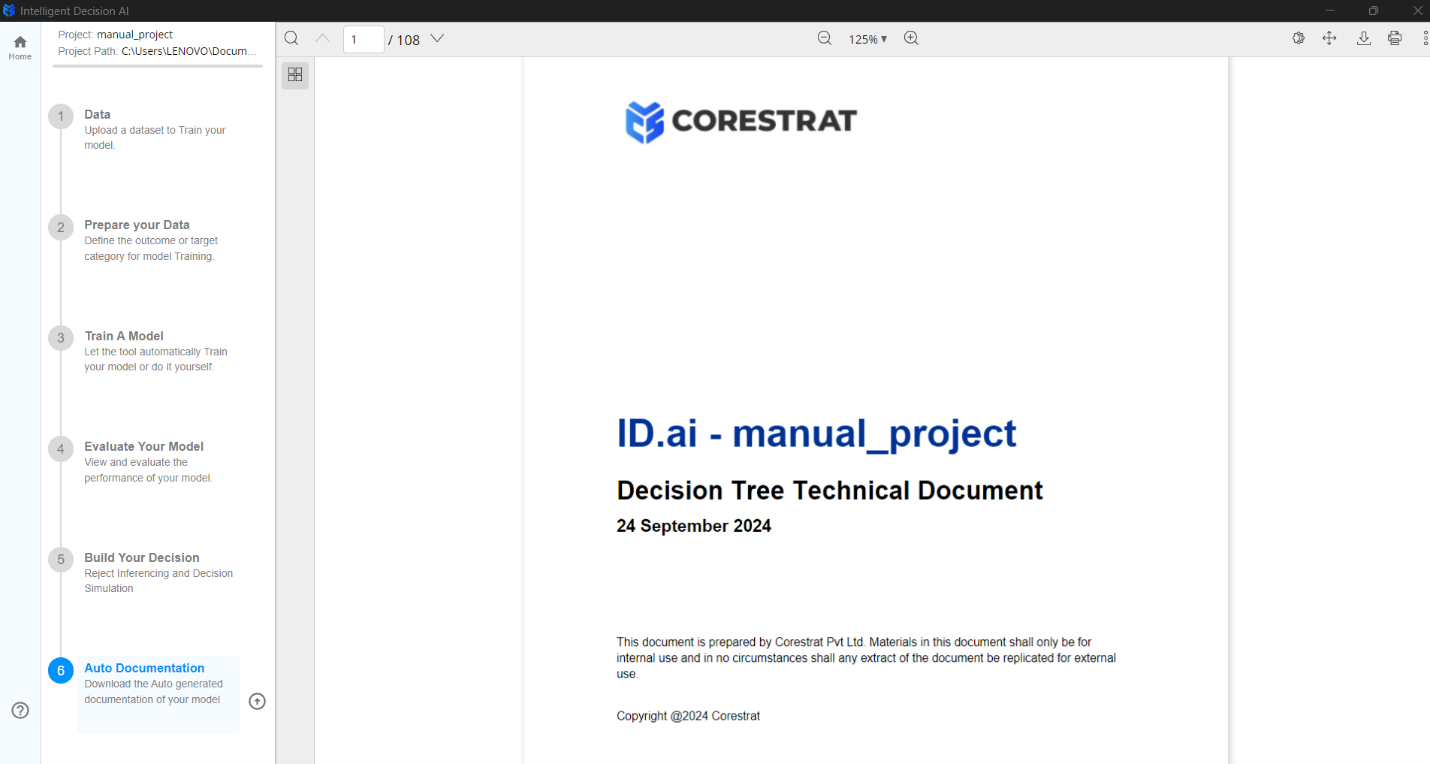
Task: Minimize the application window
Action: [1329, 10]
